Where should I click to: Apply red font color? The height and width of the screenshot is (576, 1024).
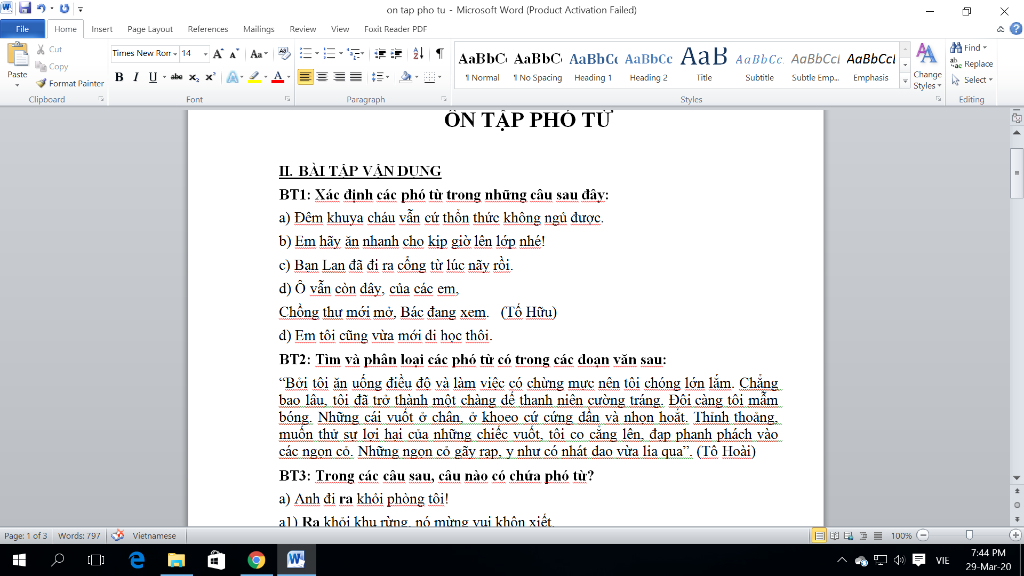(278, 77)
